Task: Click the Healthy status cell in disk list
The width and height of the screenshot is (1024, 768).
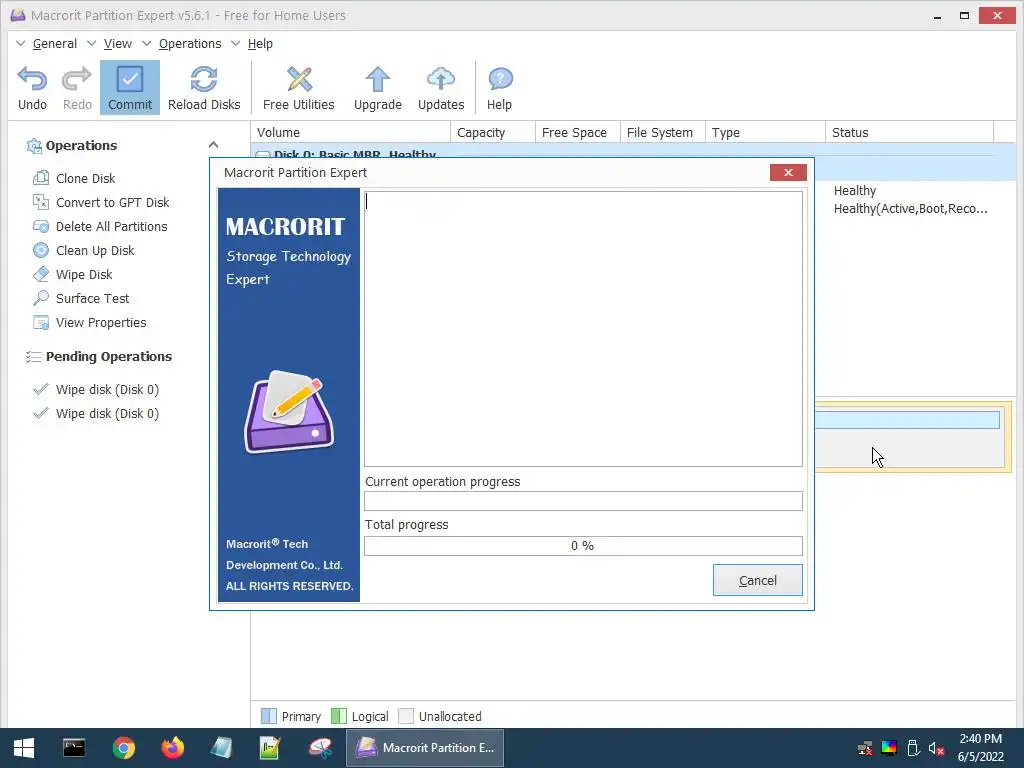Action: point(855,191)
